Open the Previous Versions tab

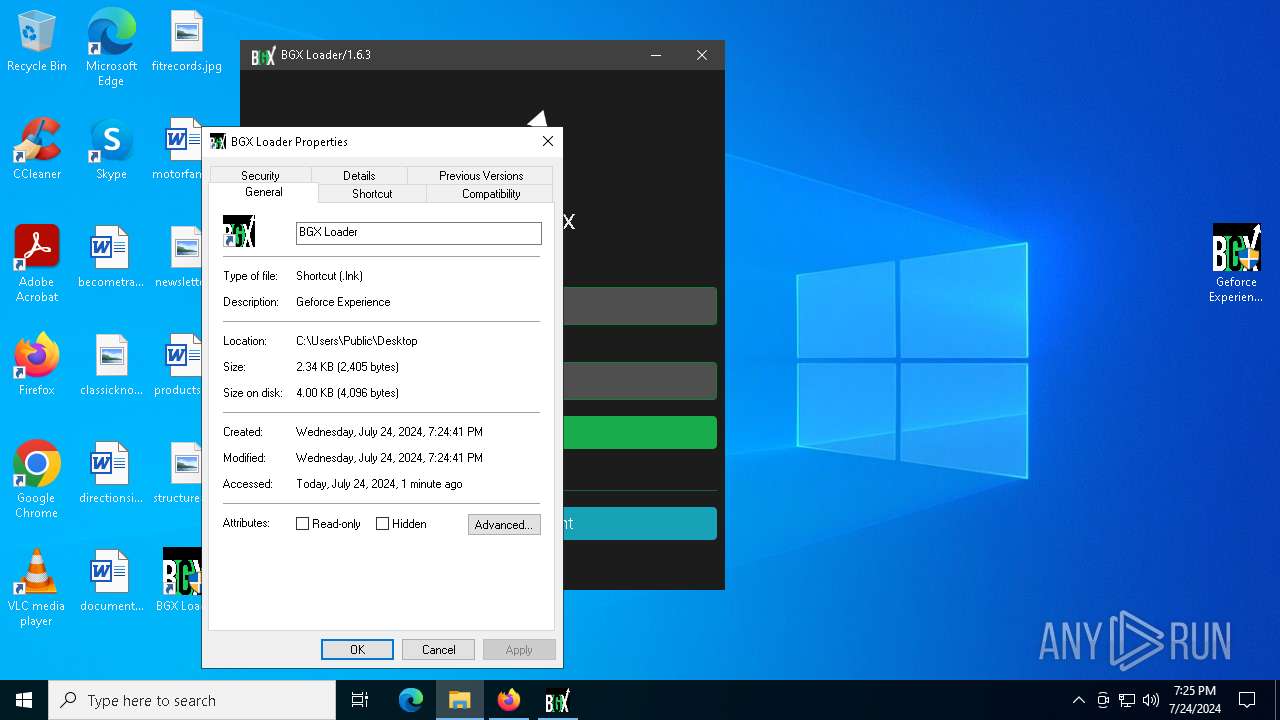click(481, 175)
